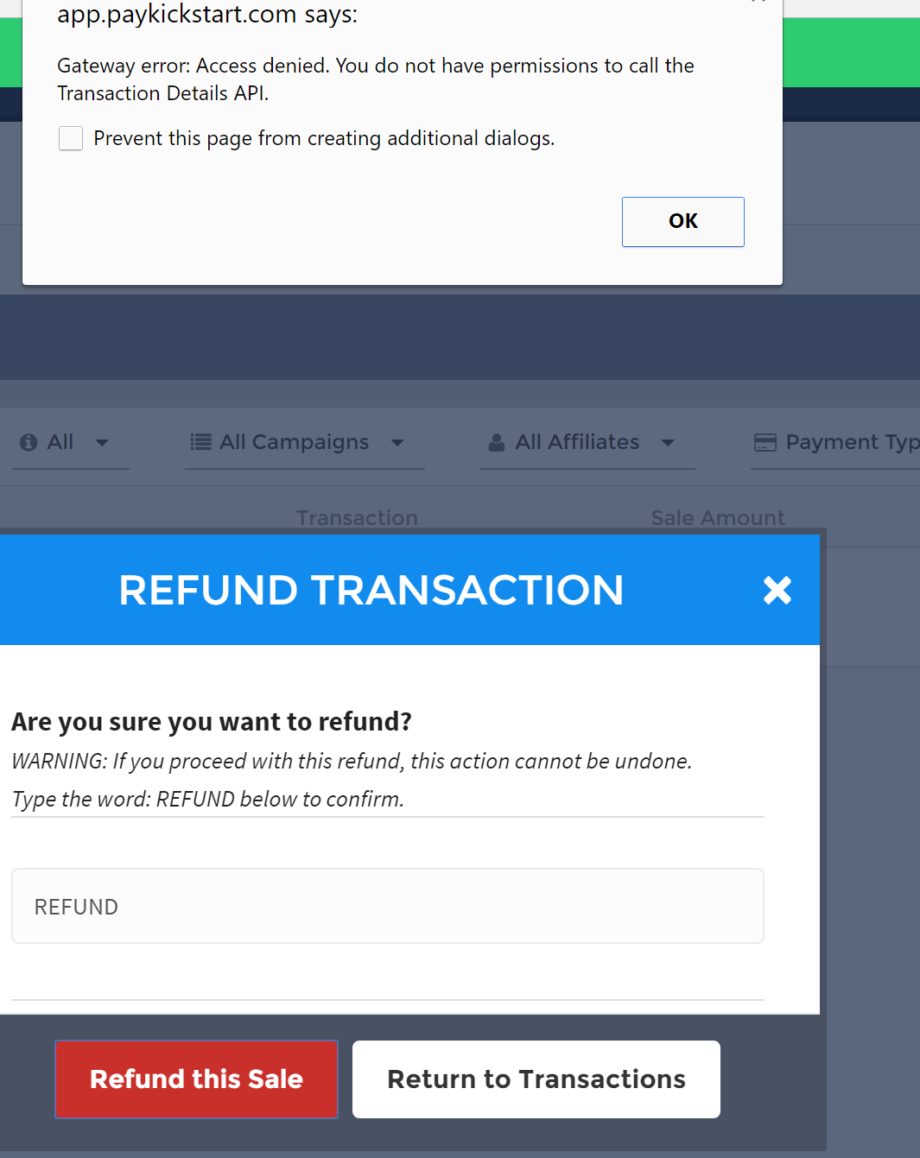920x1158 pixels.
Task: Select the All Affiliates filter label
Action: tap(577, 442)
